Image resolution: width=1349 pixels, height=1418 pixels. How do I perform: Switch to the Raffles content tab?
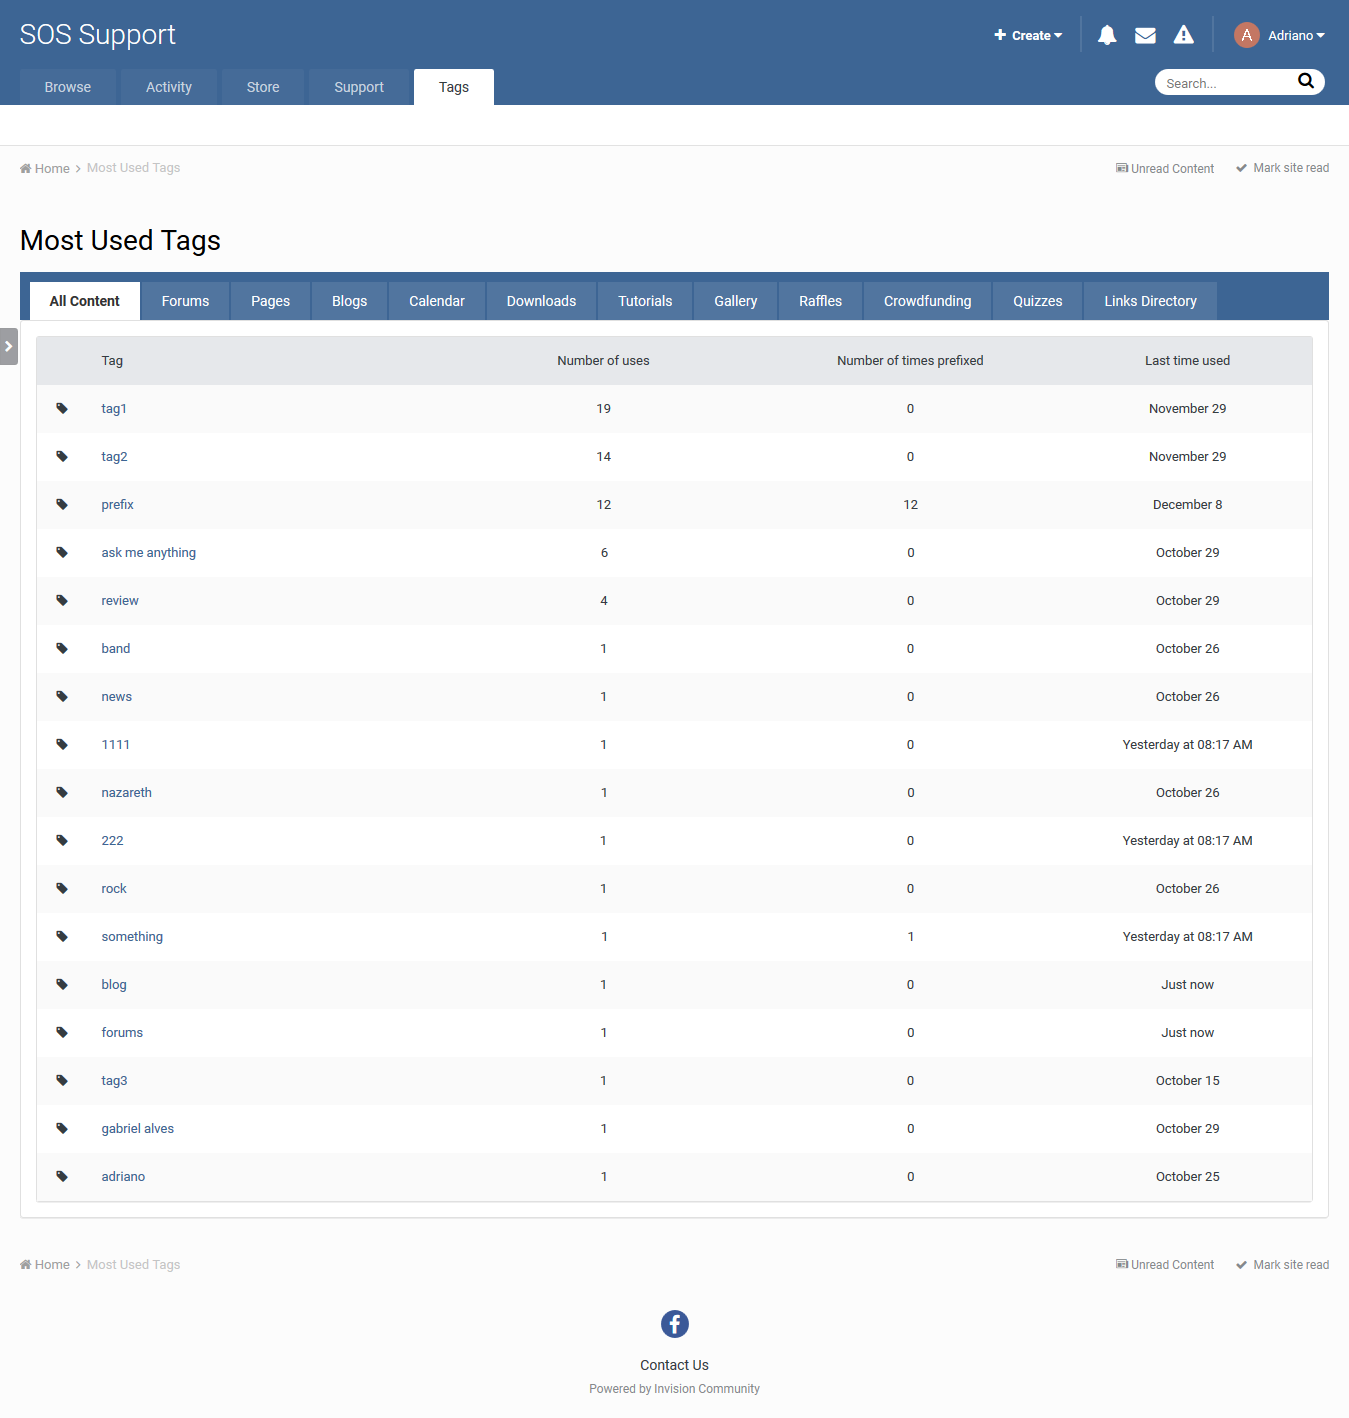click(x=820, y=301)
